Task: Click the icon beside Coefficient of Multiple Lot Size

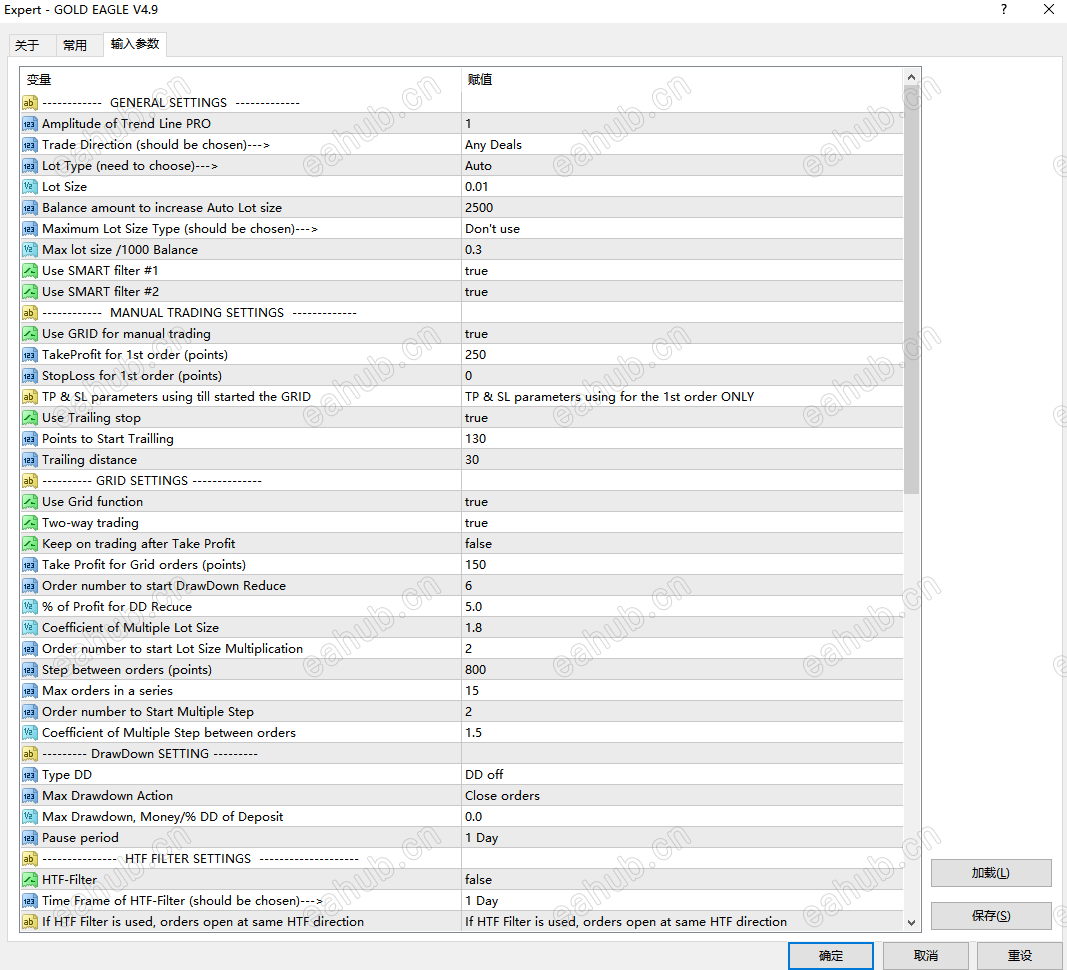Action: [29, 628]
